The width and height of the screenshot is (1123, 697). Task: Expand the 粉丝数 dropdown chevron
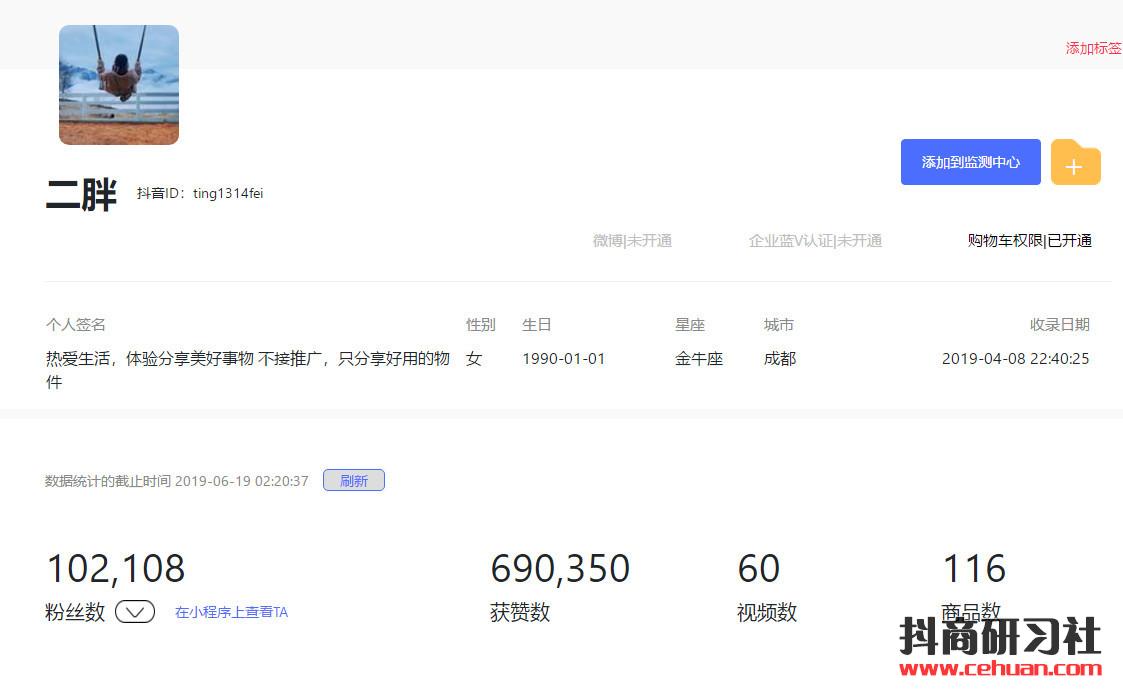[135, 612]
